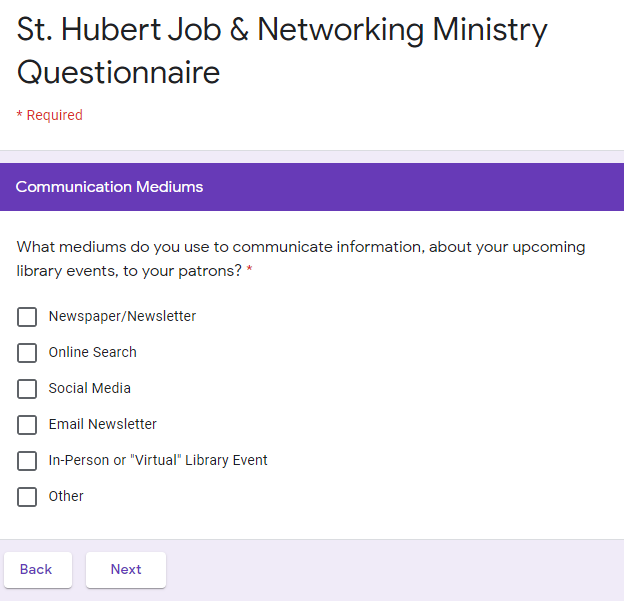Click the lavender footer bar right of Next
Screen dimensions: 624x601
(400, 569)
